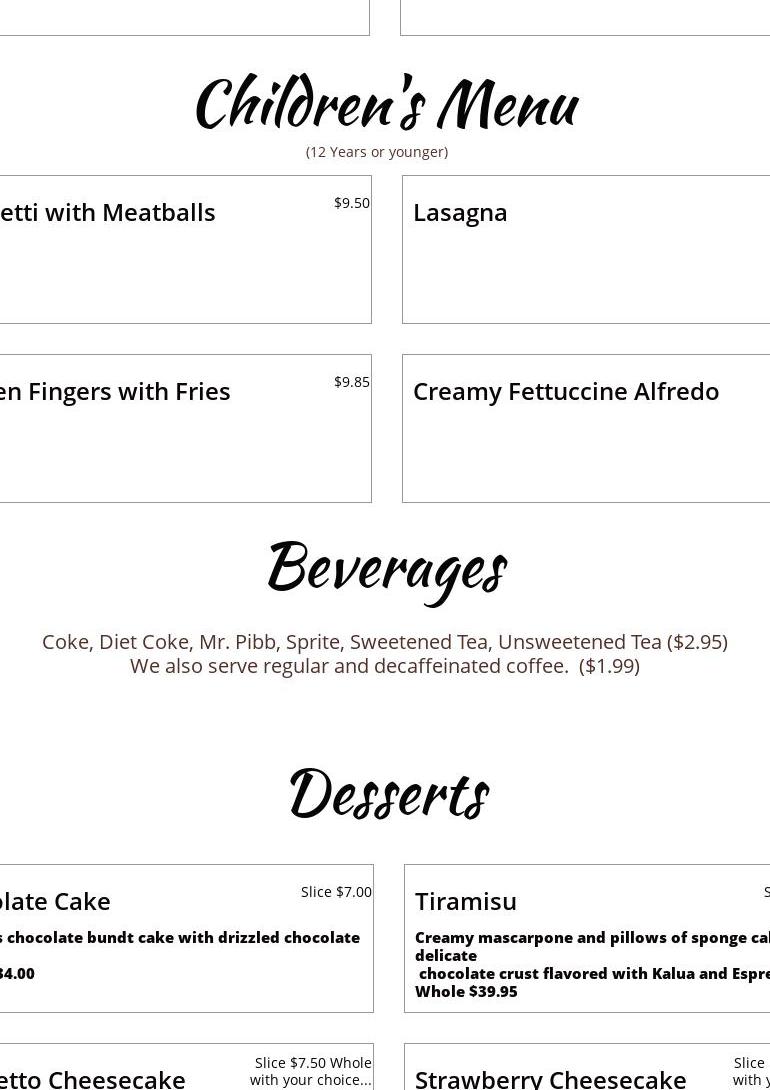Click the Children's Menu heading

click(x=386, y=104)
